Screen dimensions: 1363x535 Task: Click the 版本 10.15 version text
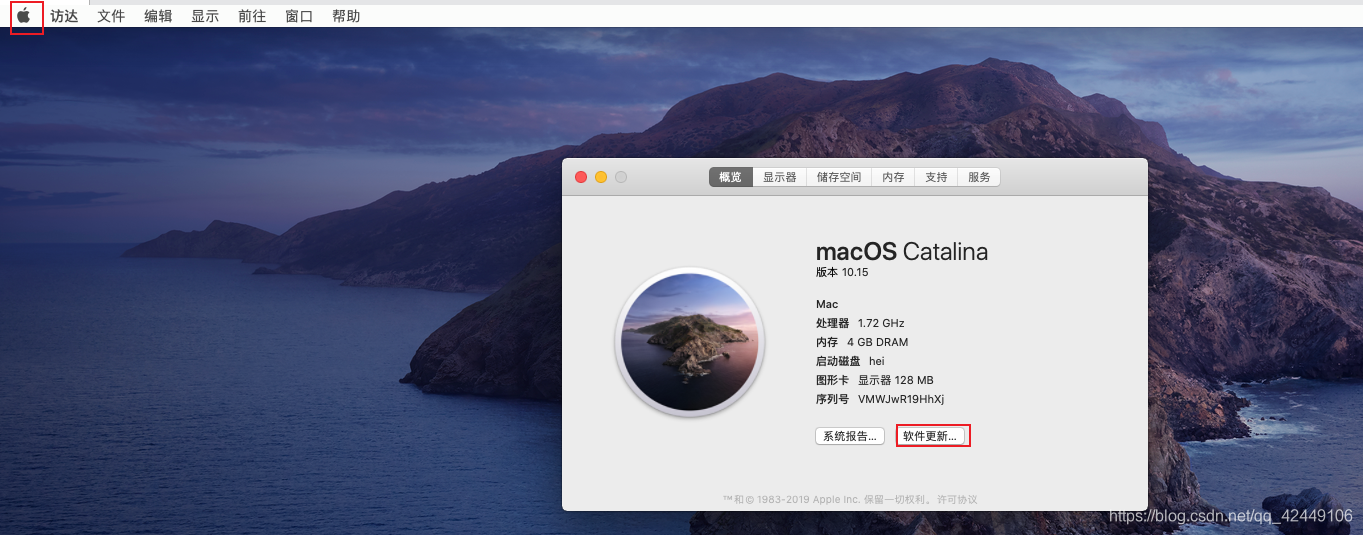coord(842,272)
